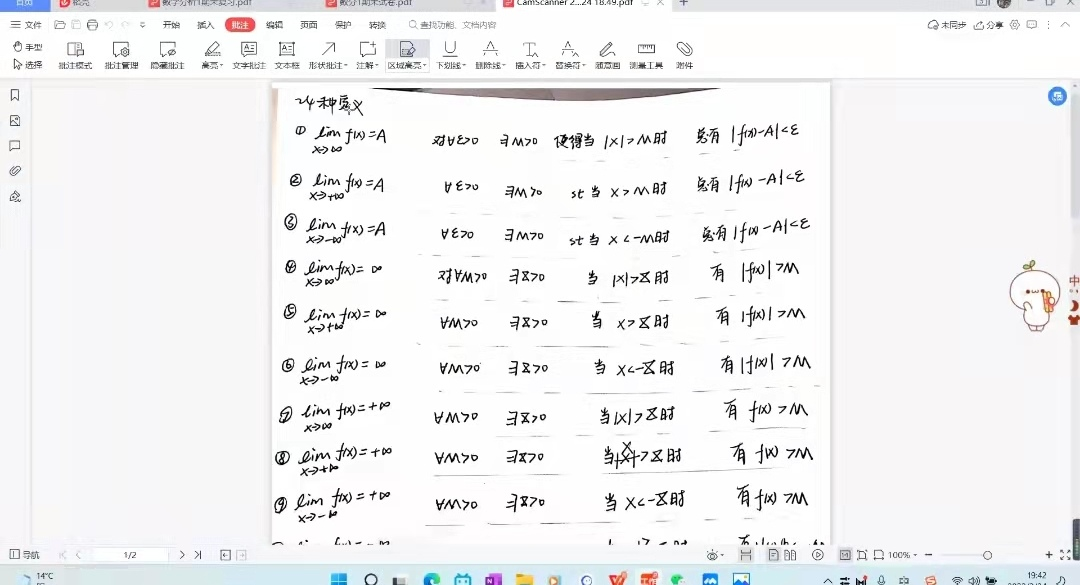Click the page number field 1/2
1080x585 pixels.
130,555
